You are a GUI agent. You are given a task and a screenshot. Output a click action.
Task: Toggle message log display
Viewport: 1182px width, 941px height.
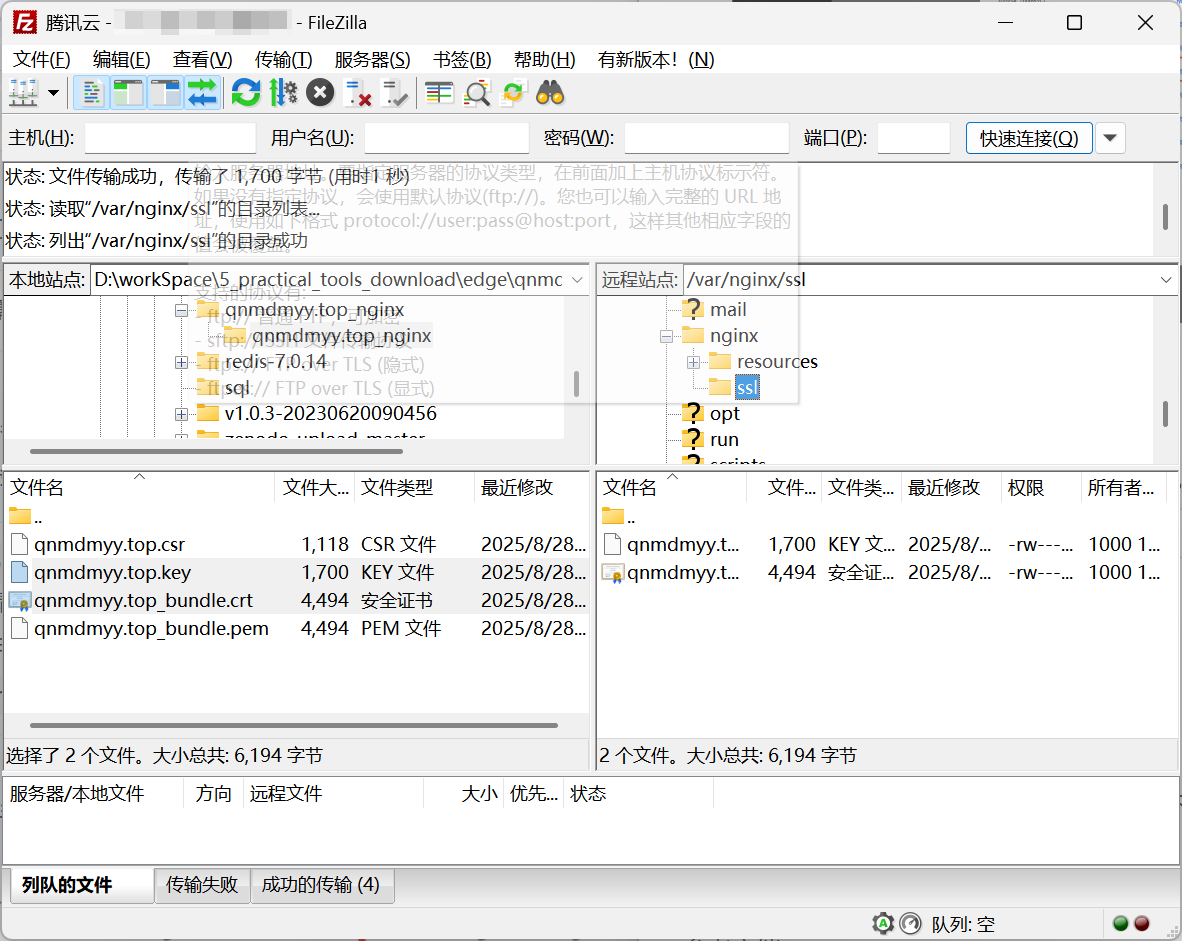coord(91,94)
